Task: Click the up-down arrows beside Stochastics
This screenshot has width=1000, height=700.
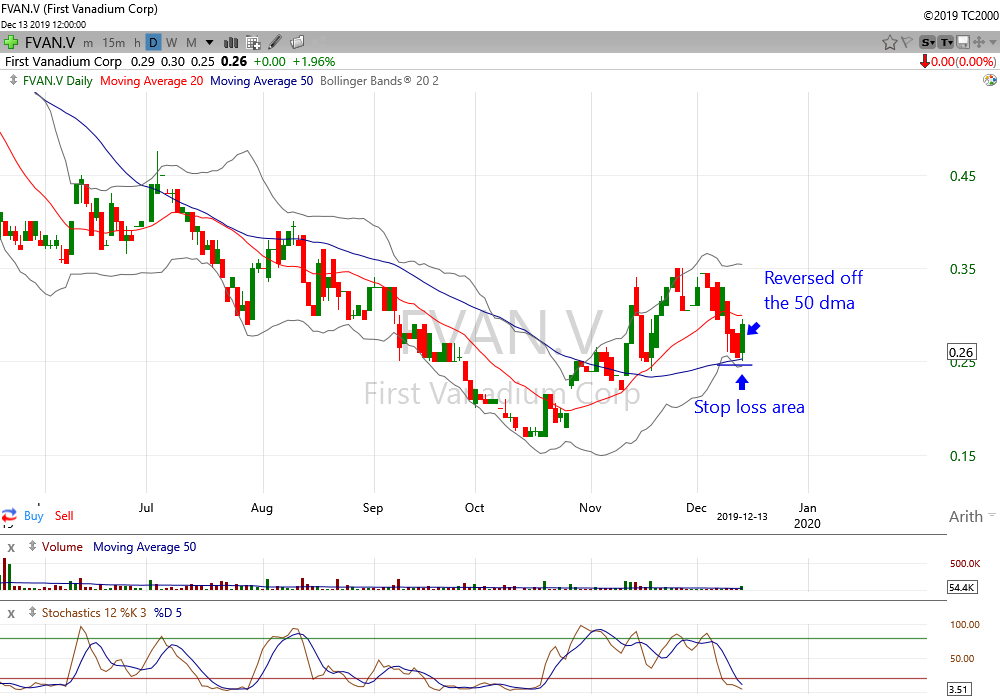Action: pyautogui.click(x=32, y=612)
